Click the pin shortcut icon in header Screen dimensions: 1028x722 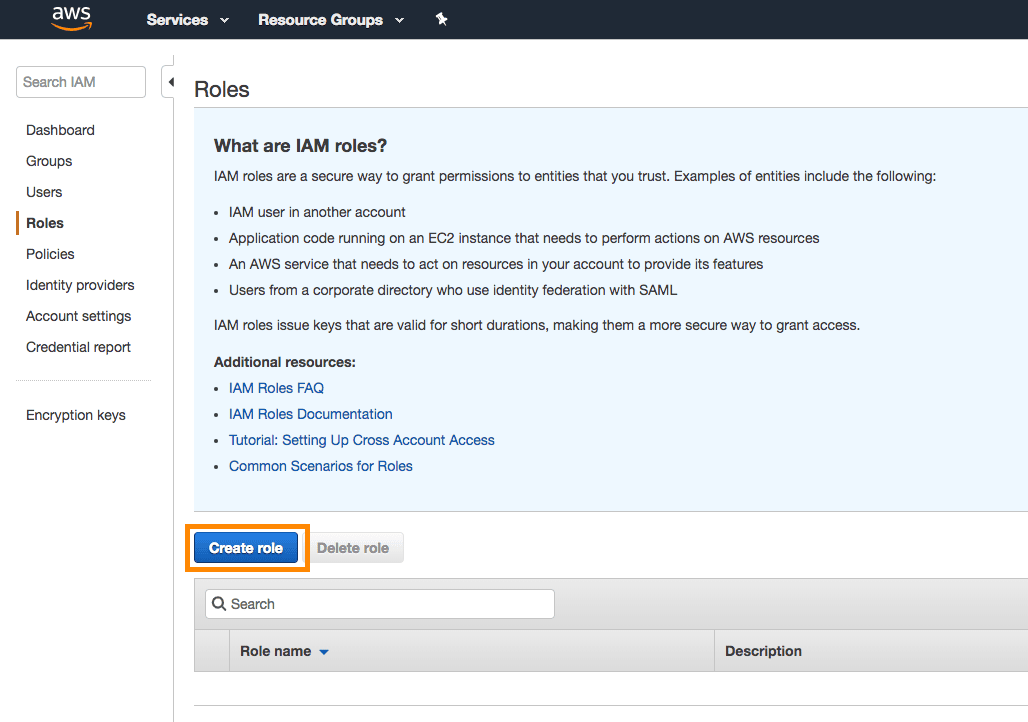(441, 20)
